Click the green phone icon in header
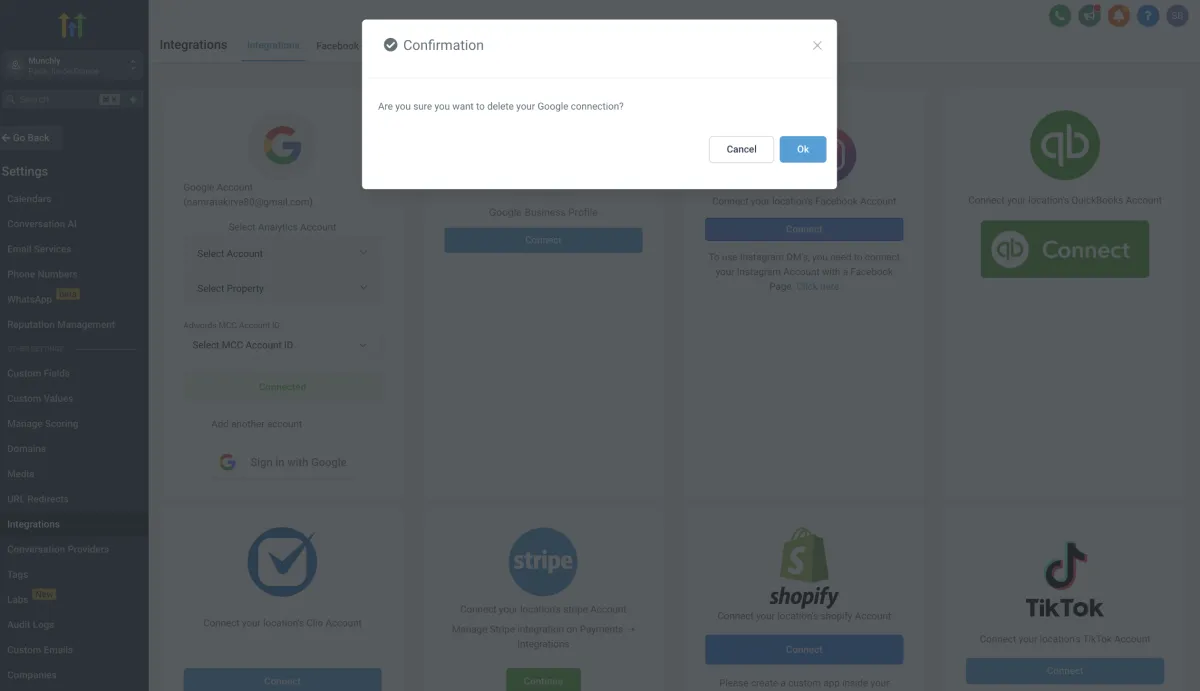 1059,16
